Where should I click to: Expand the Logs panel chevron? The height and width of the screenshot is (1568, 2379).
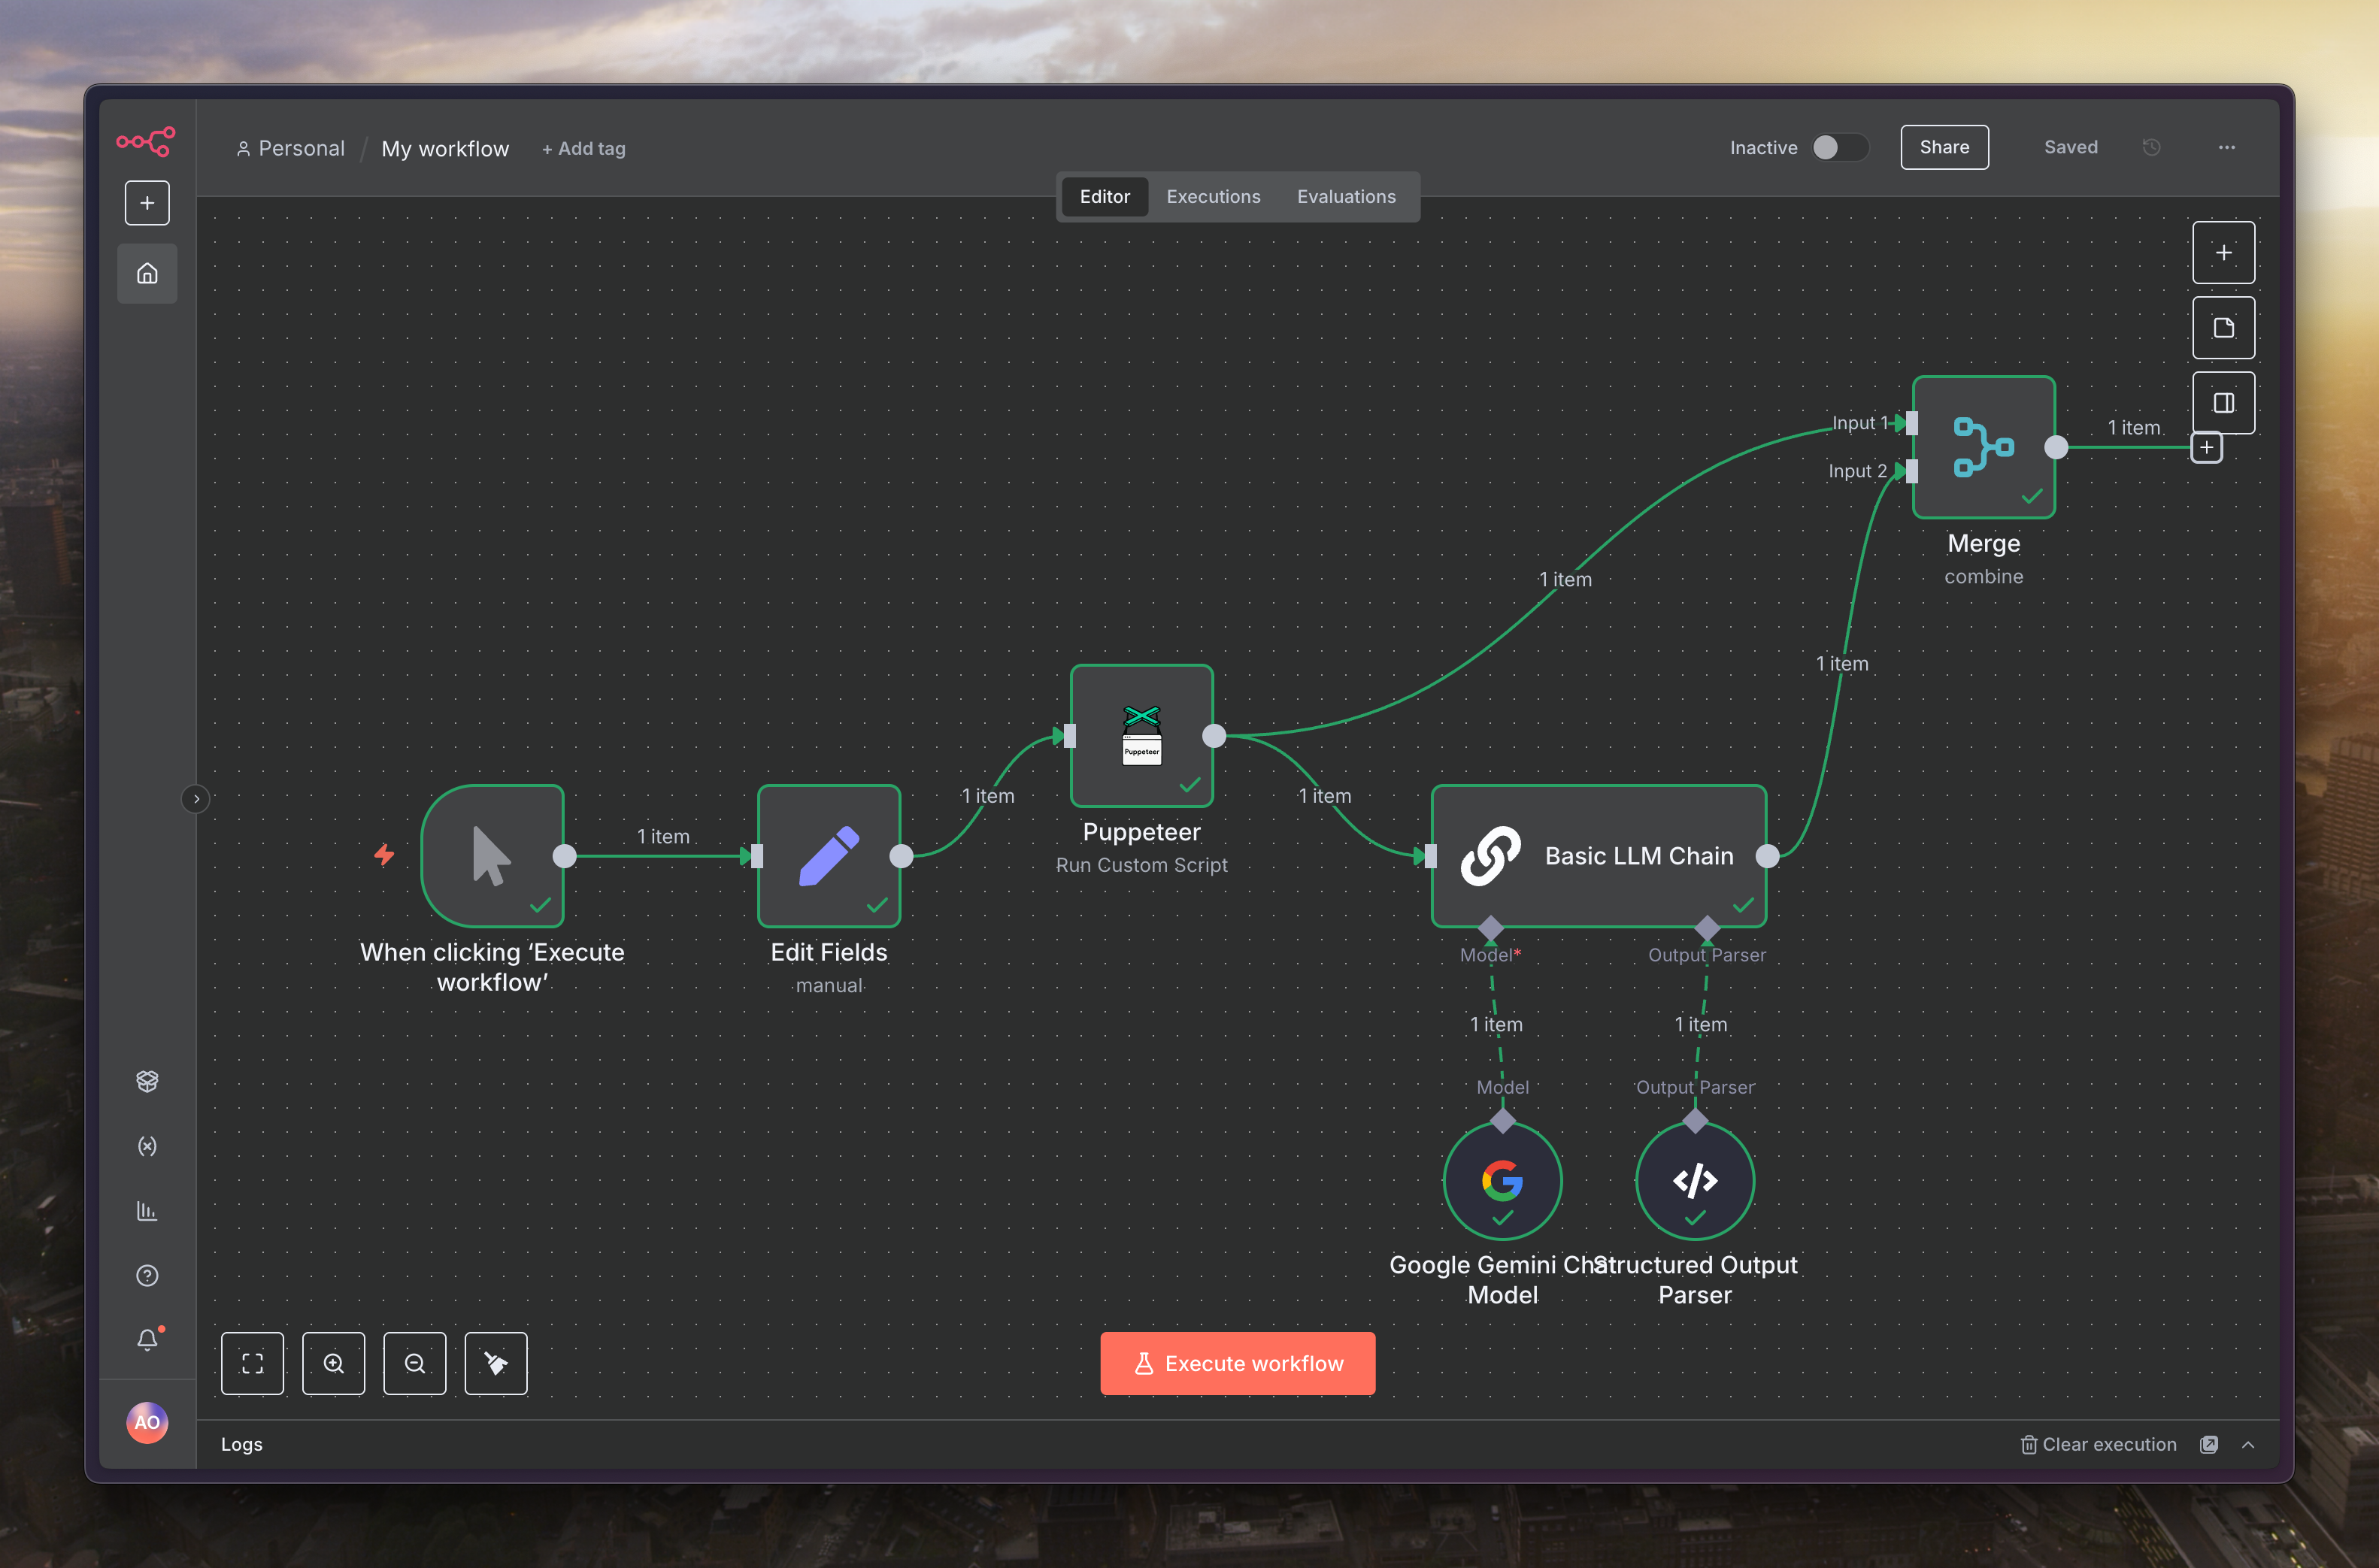coord(2248,1444)
